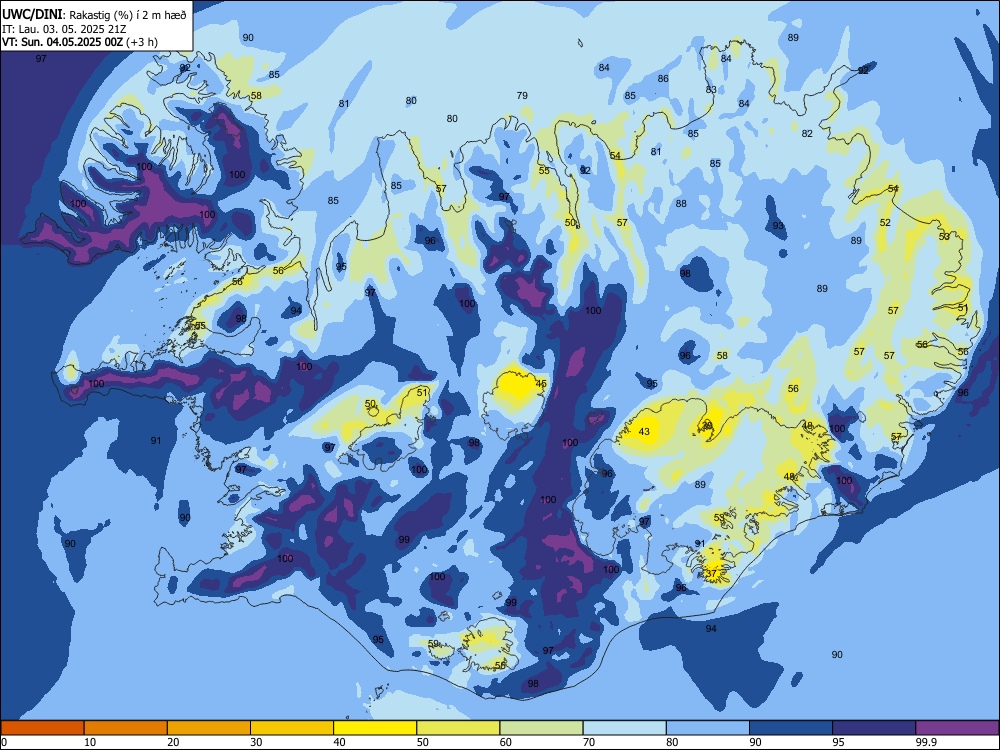Viewport: 1000px width, 750px height.
Task: Click the title text 'UWC/DINI: Rakastig (%) í 2 m hæð'
Action: [x=94, y=15]
